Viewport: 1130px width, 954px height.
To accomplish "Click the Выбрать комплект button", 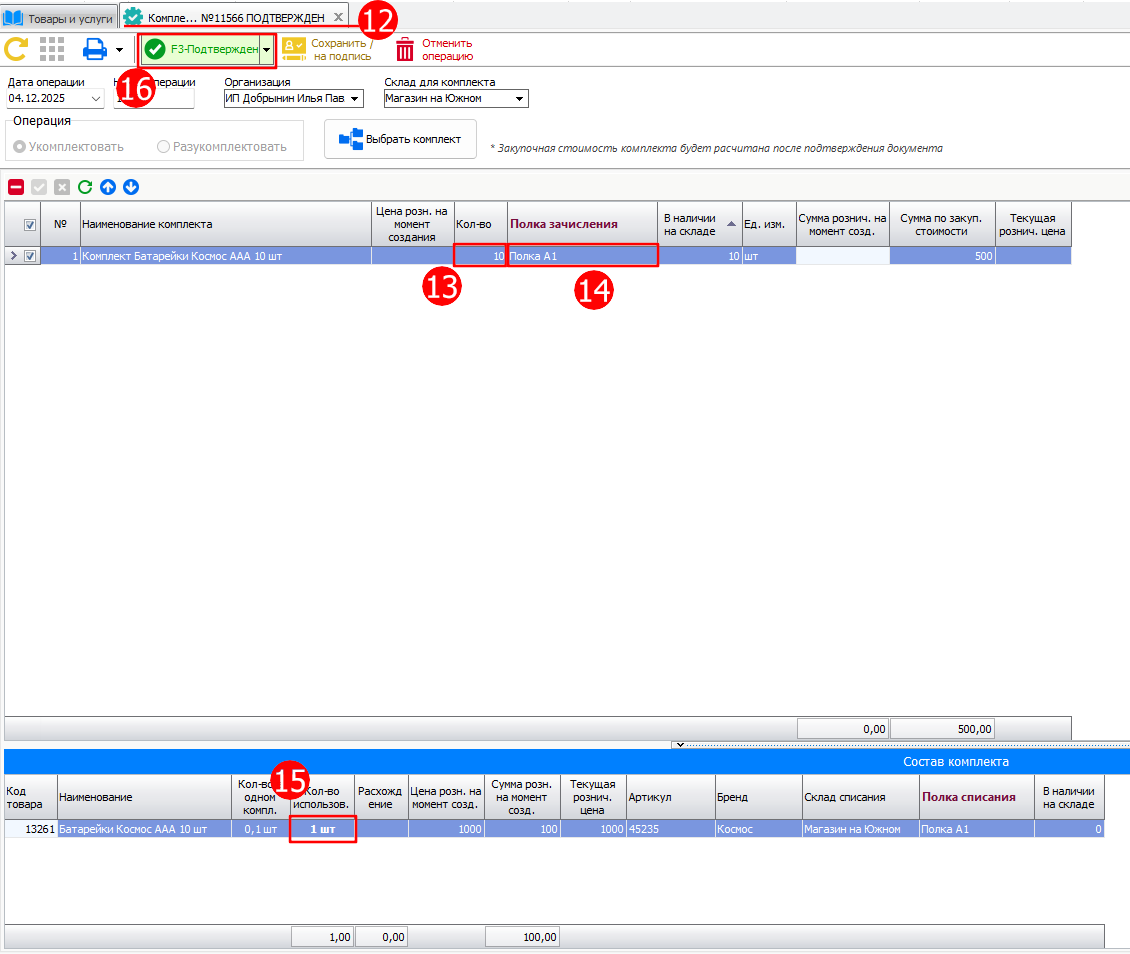I will [x=401, y=139].
